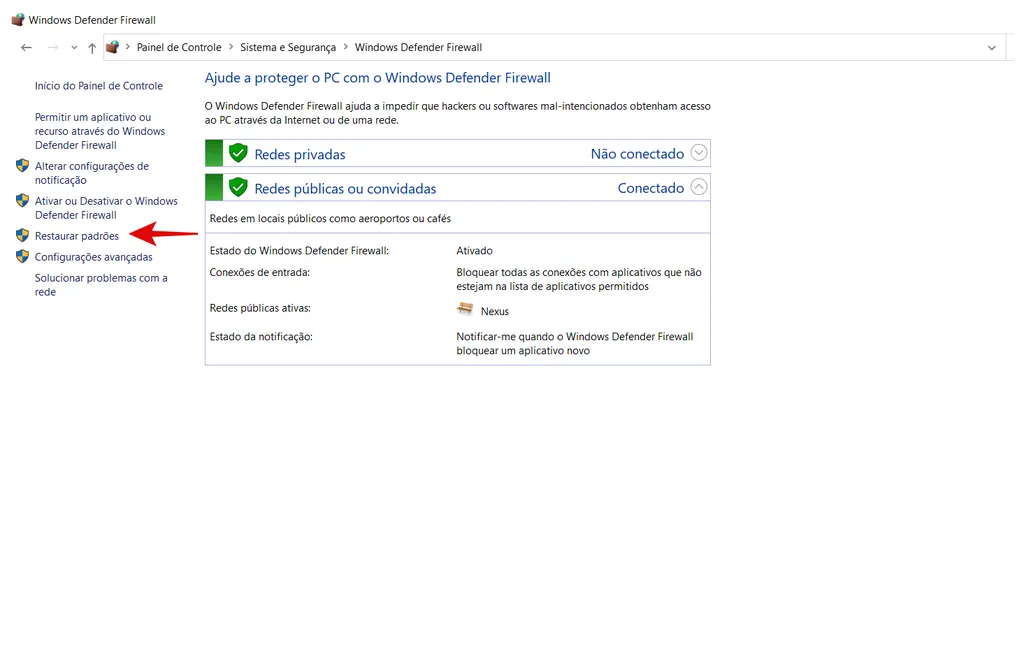Click the Nexus network bench icon
This screenshot has width=1024, height=647.
[x=465, y=309]
